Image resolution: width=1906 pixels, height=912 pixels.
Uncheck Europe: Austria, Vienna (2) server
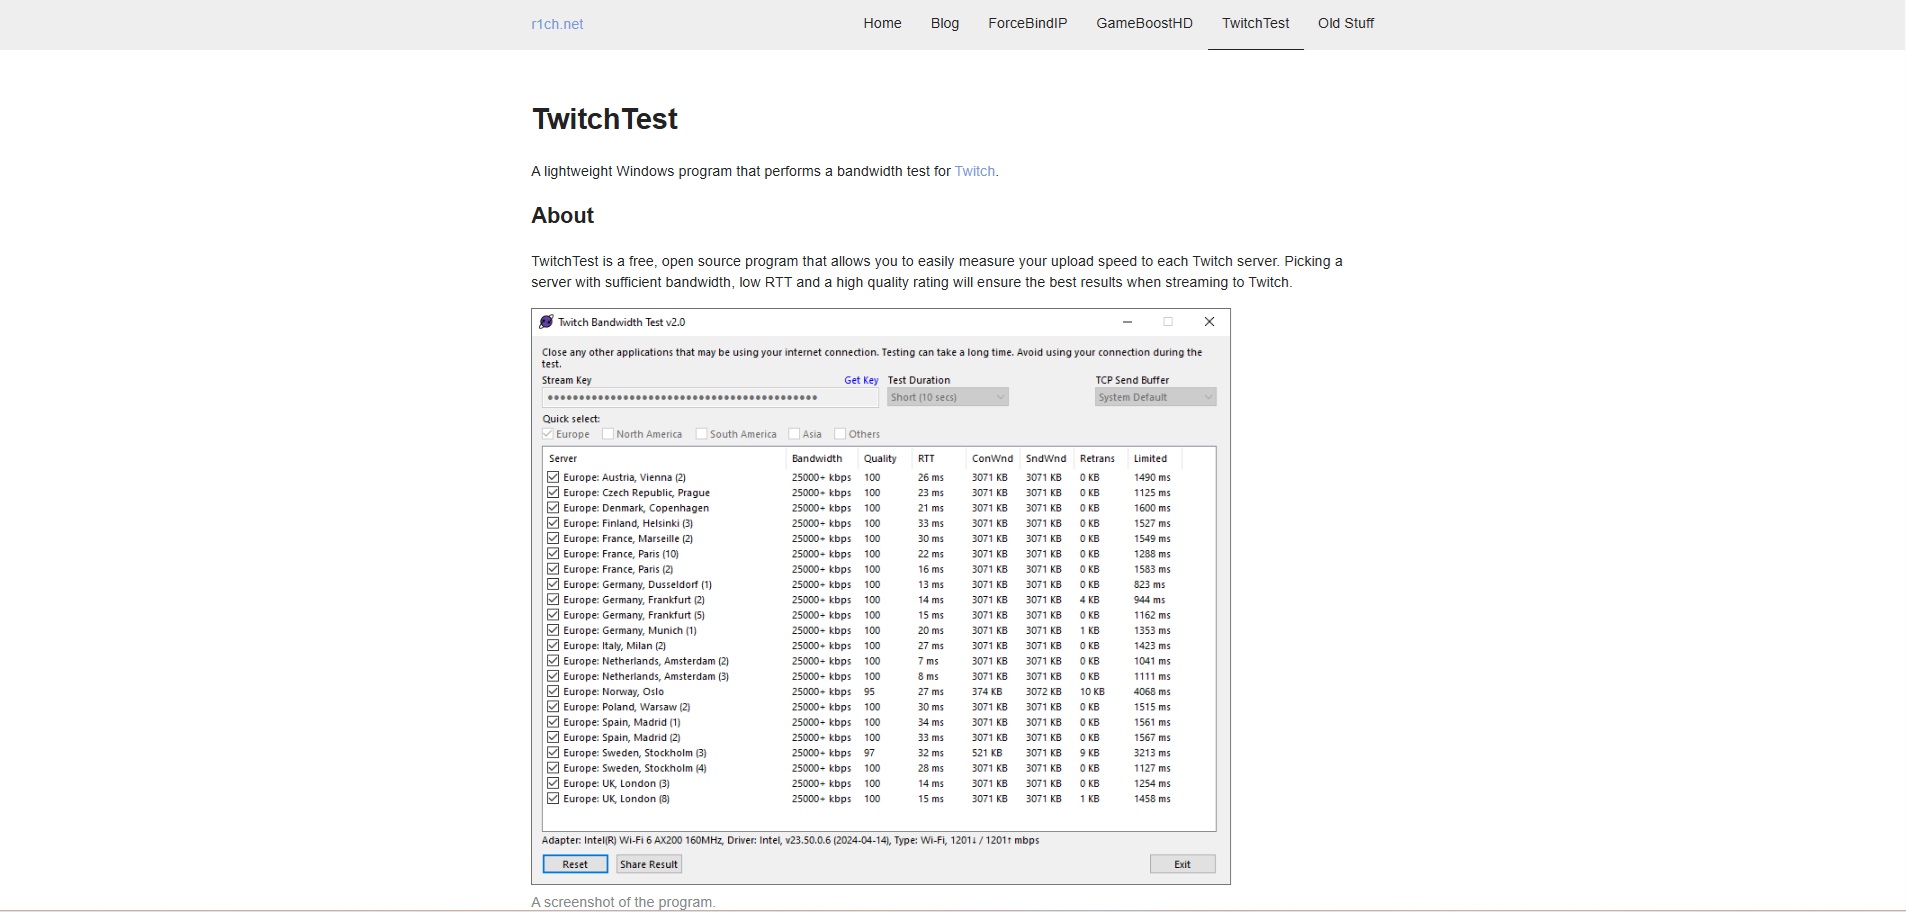(x=553, y=477)
